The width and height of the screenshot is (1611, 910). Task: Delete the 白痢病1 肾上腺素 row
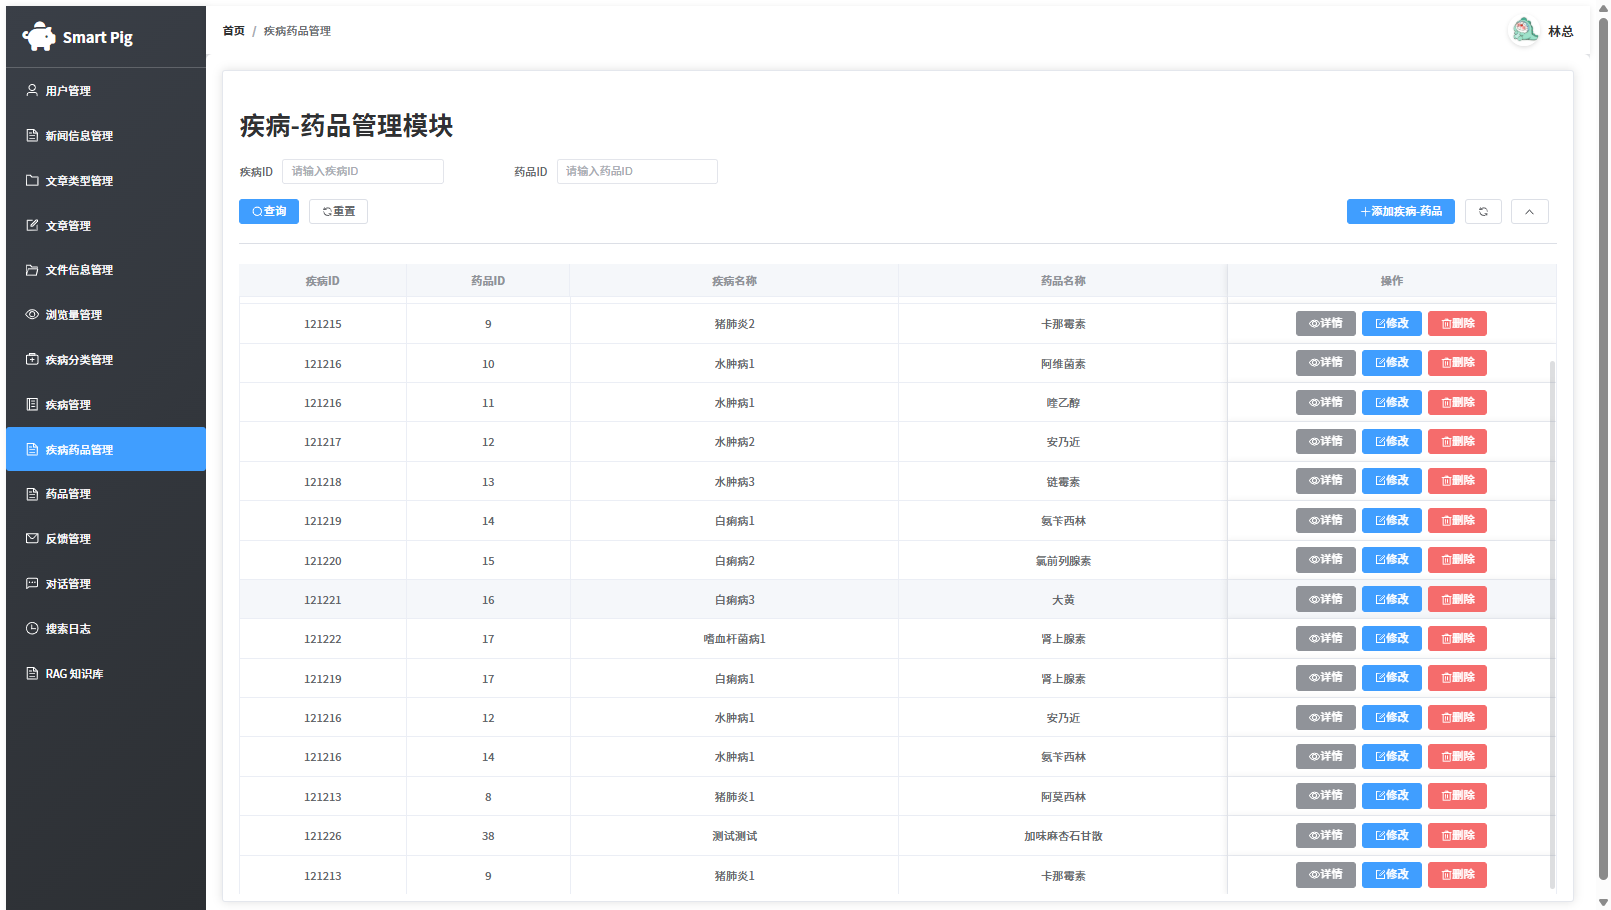pos(1457,677)
